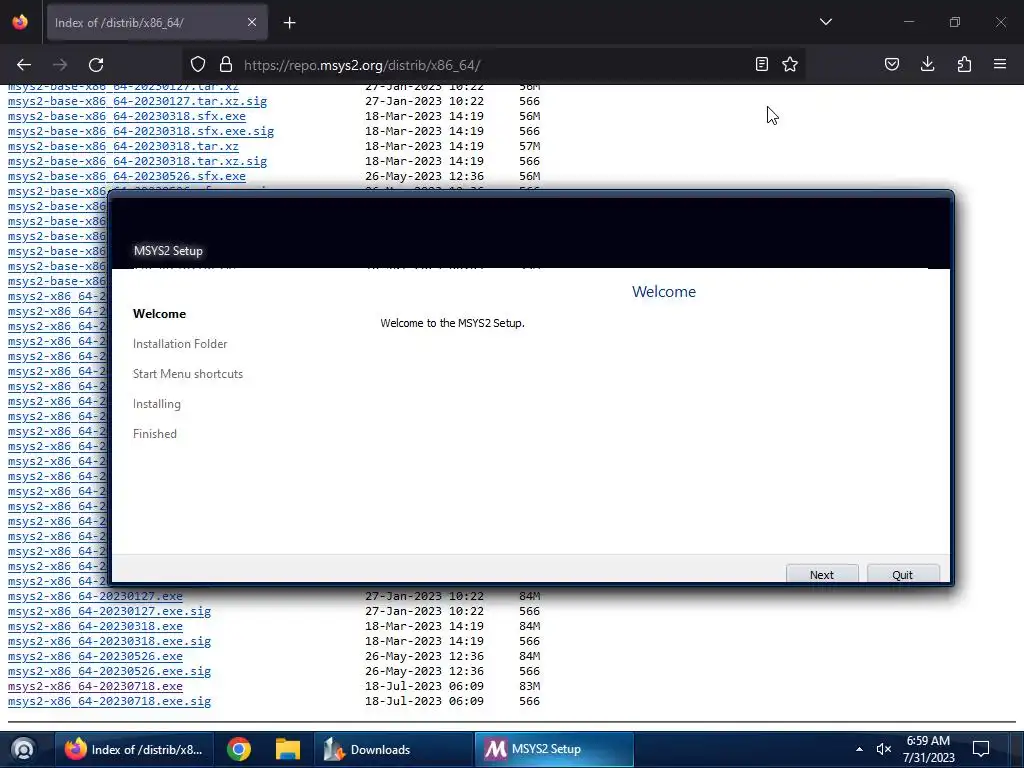
Task: Open the msys2-base-x86_64-20230318.tar.xz link
Action: point(123,146)
